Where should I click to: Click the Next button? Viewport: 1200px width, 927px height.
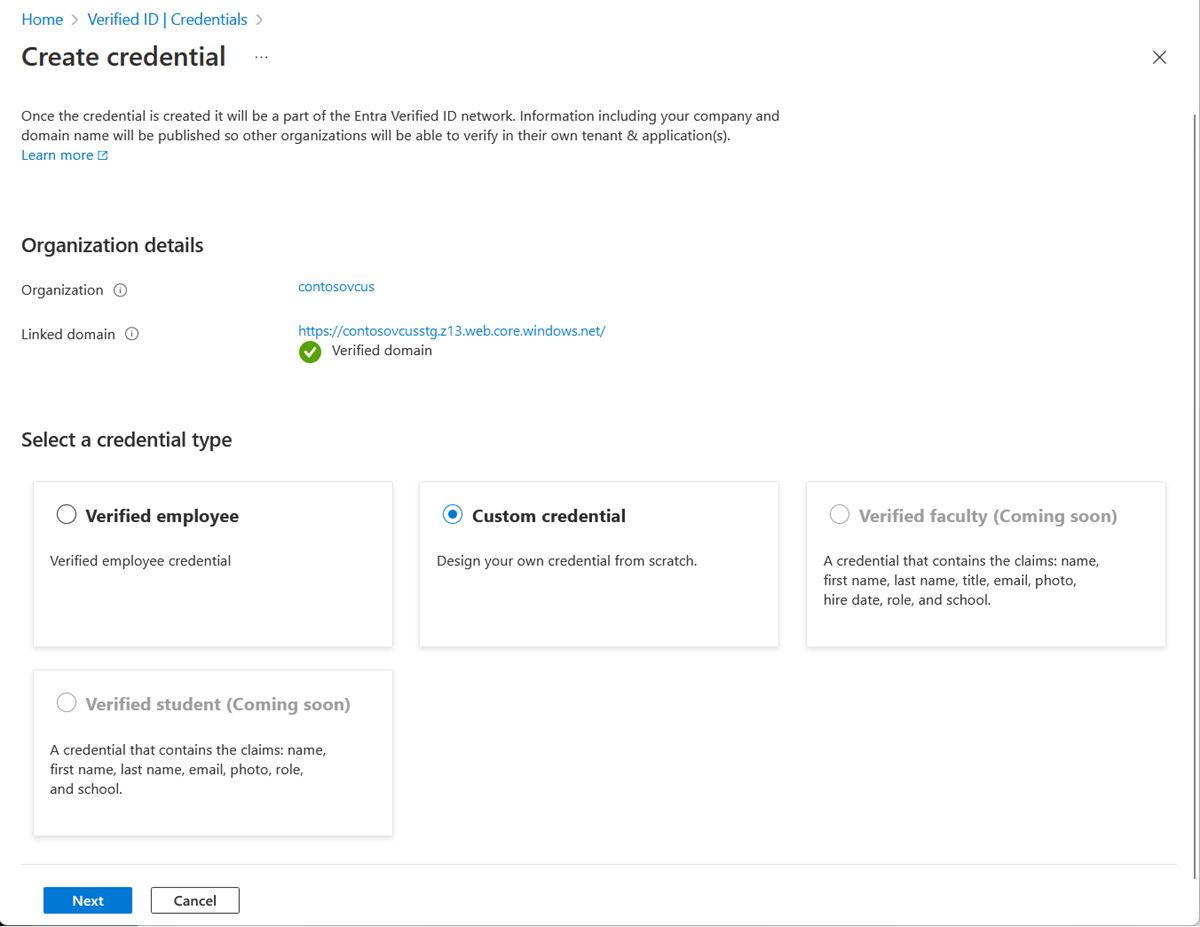(x=88, y=900)
